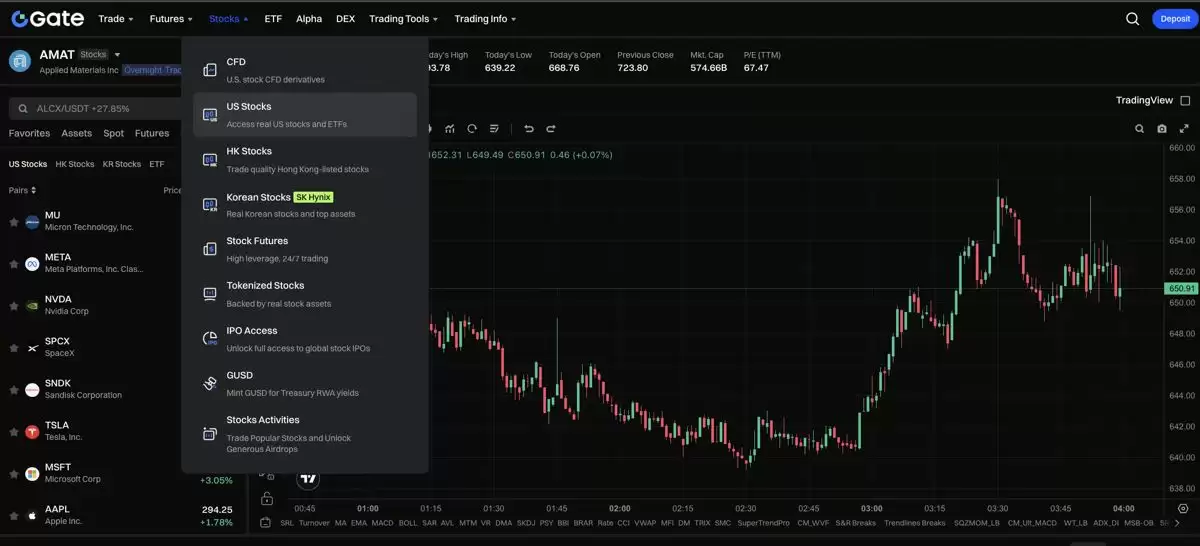This screenshot has width=1200, height=546.
Task: Sort the list by Pairs column
Action: click(x=23, y=190)
